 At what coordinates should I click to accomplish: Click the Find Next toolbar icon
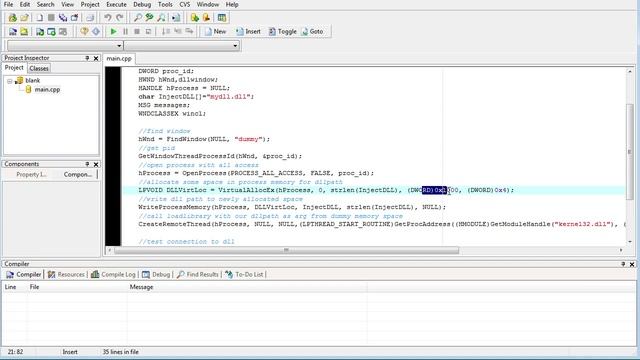[x=162, y=18]
